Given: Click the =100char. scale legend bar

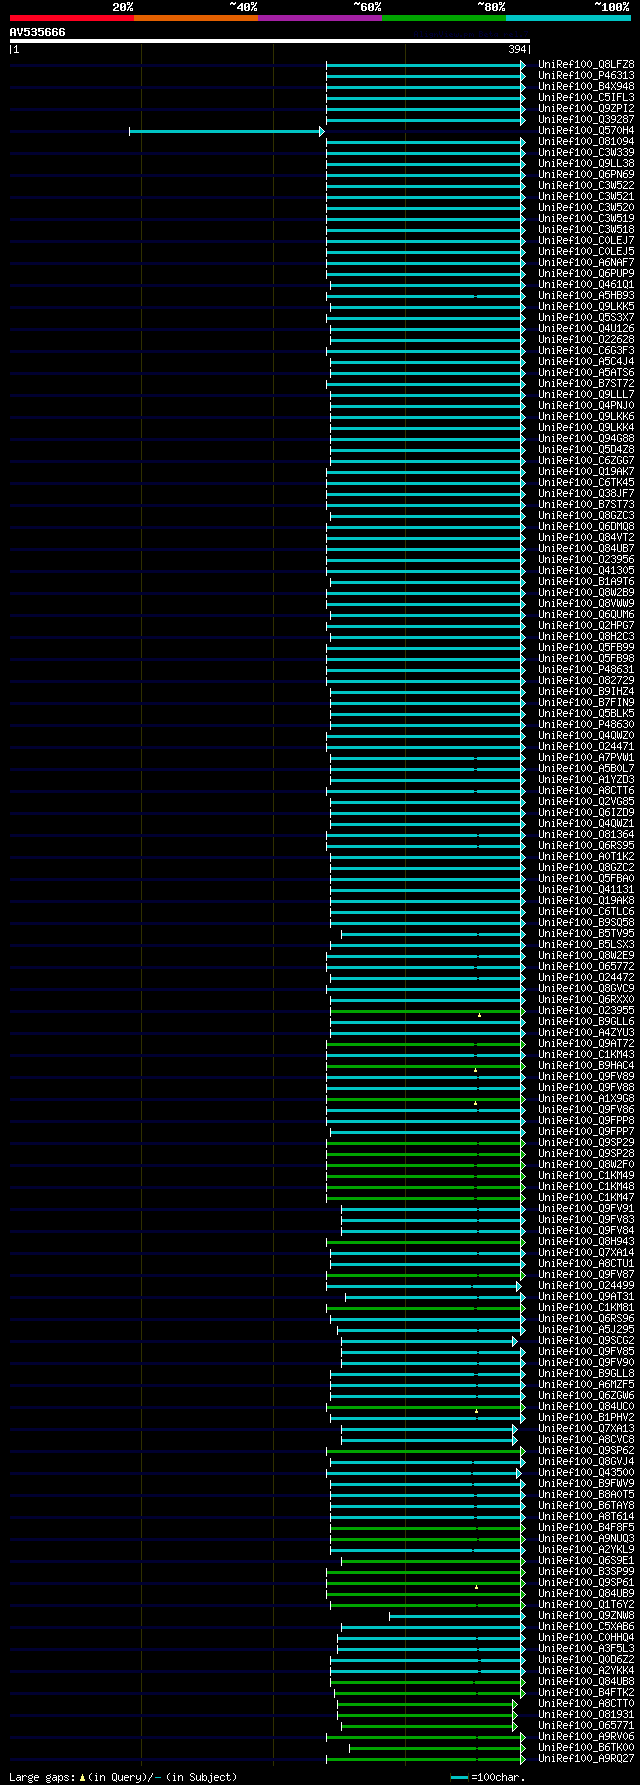Looking at the screenshot, I should (x=459, y=1777).
